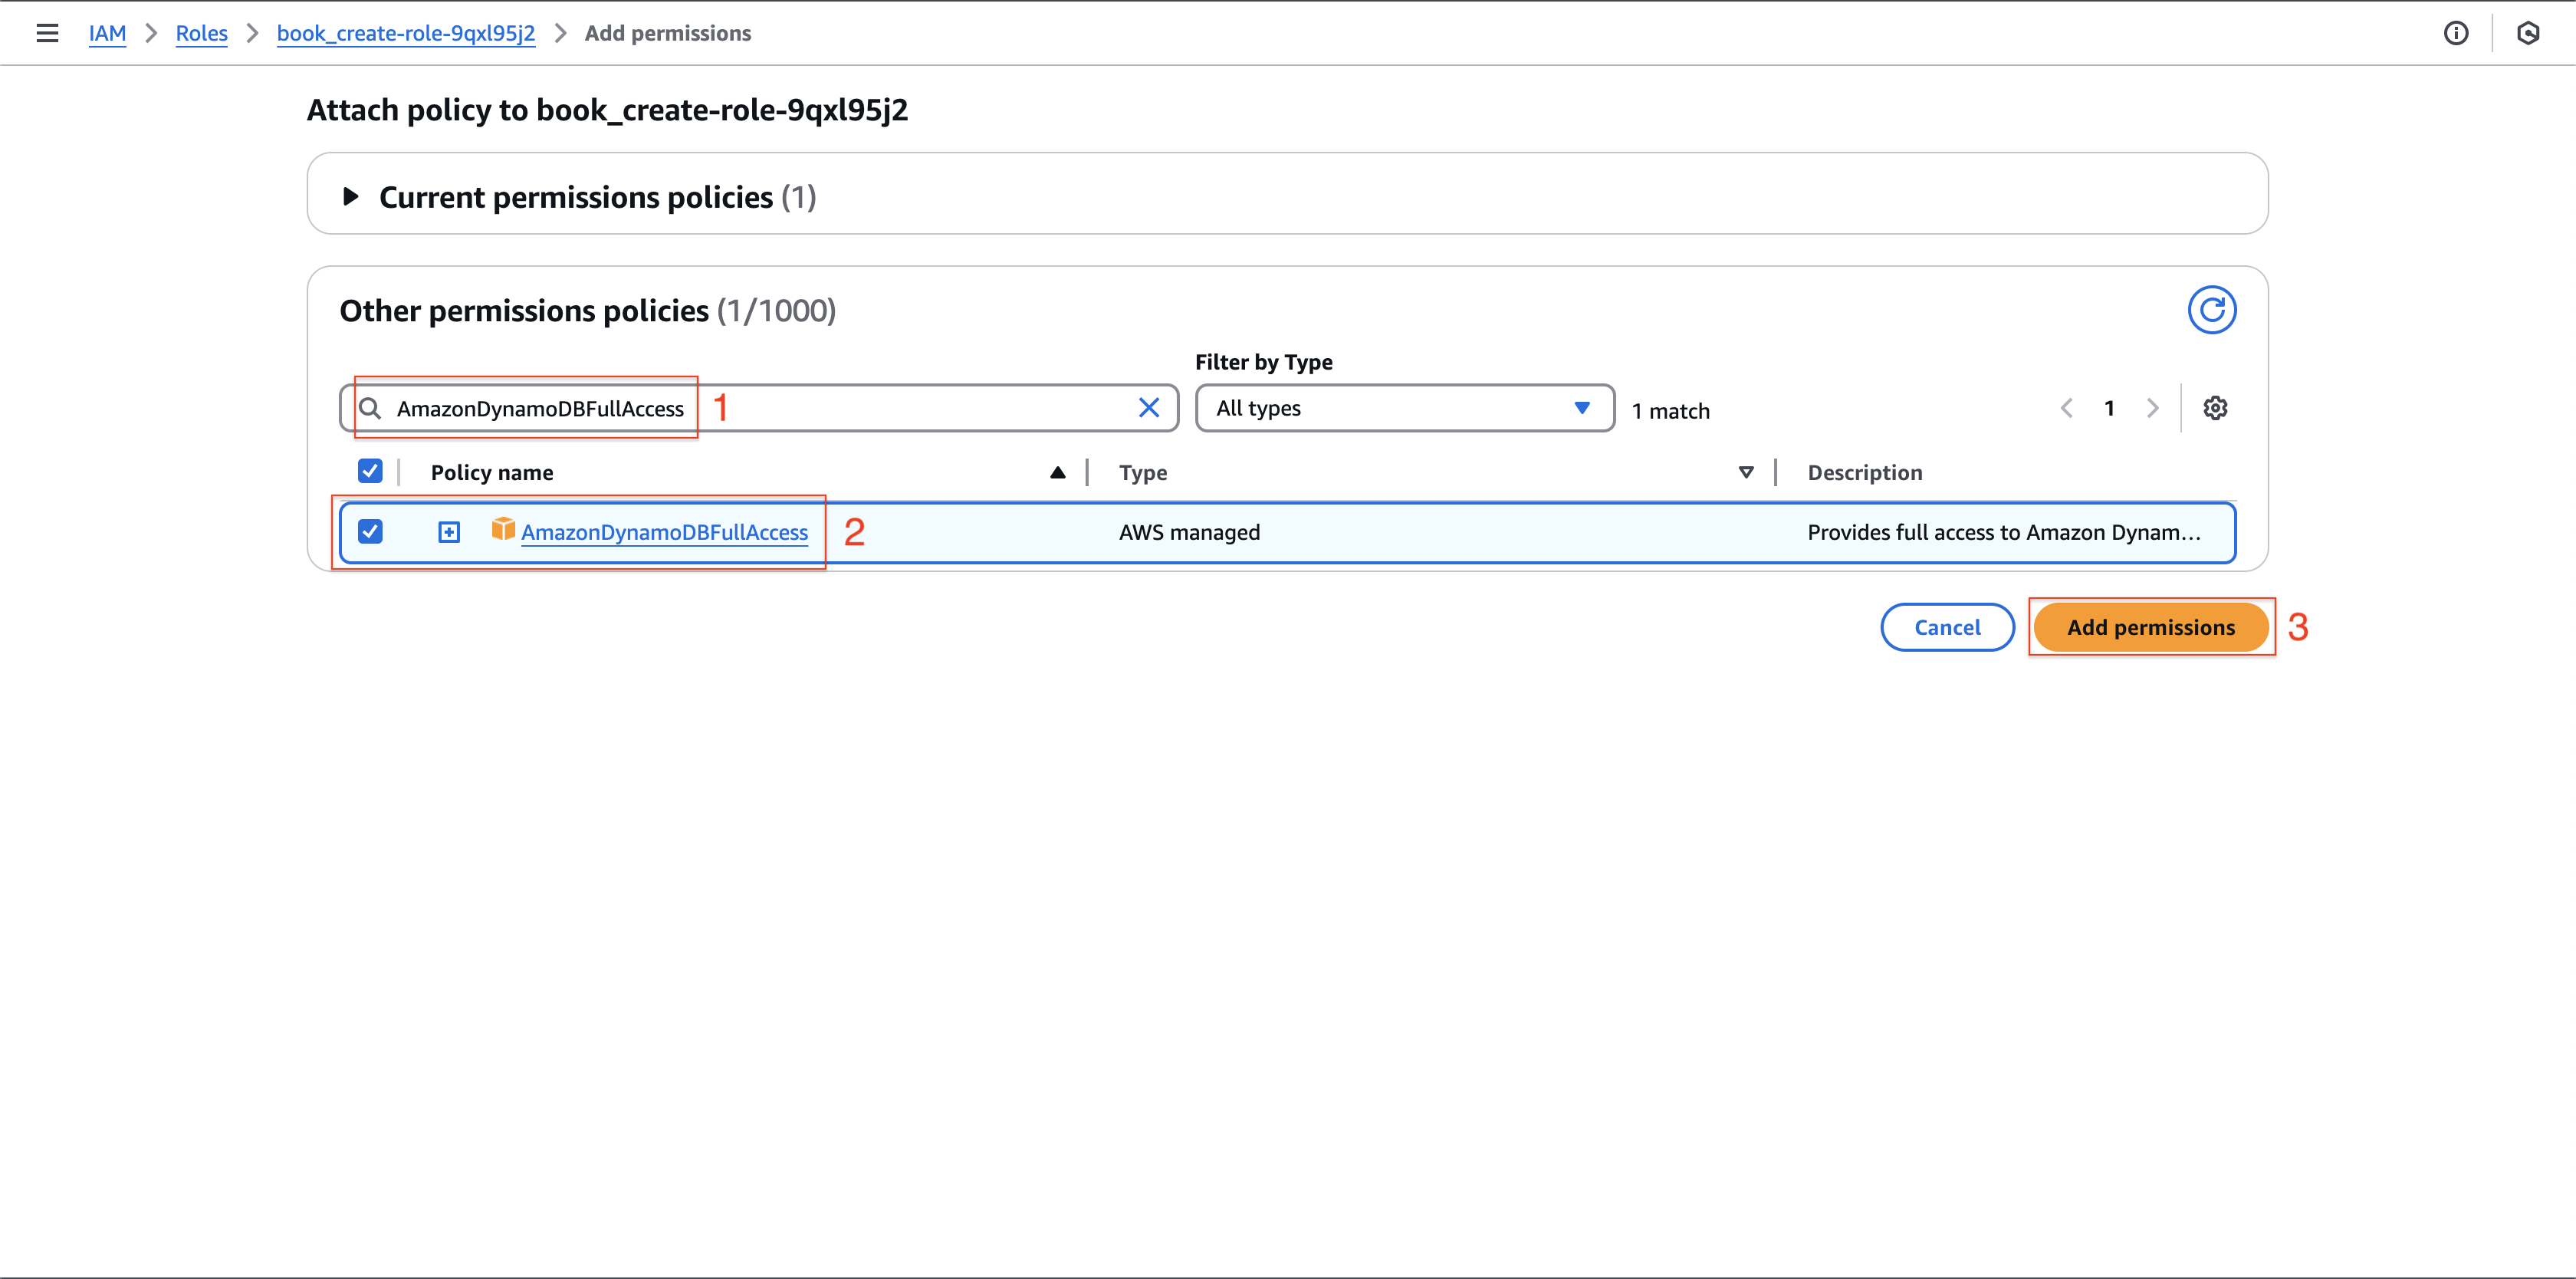Click the Other permissions policies heading
Image resolution: width=2576 pixels, height=1279 pixels.
[x=587, y=311]
